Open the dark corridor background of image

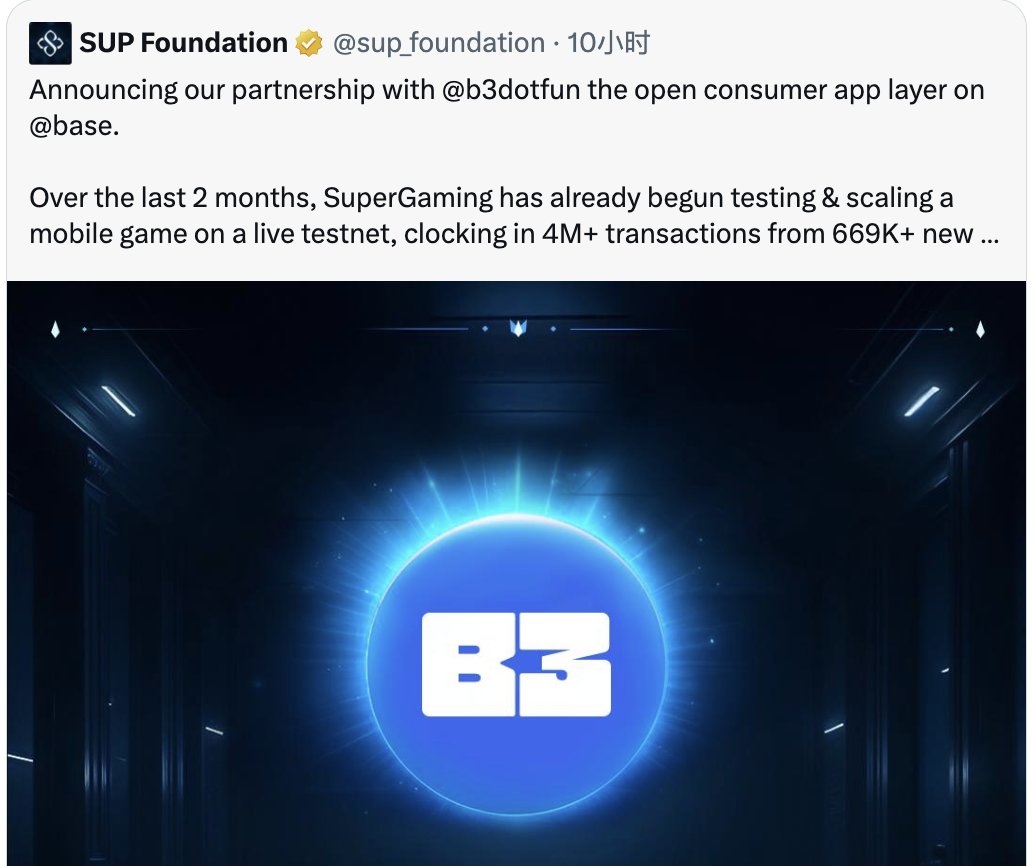coord(198,594)
